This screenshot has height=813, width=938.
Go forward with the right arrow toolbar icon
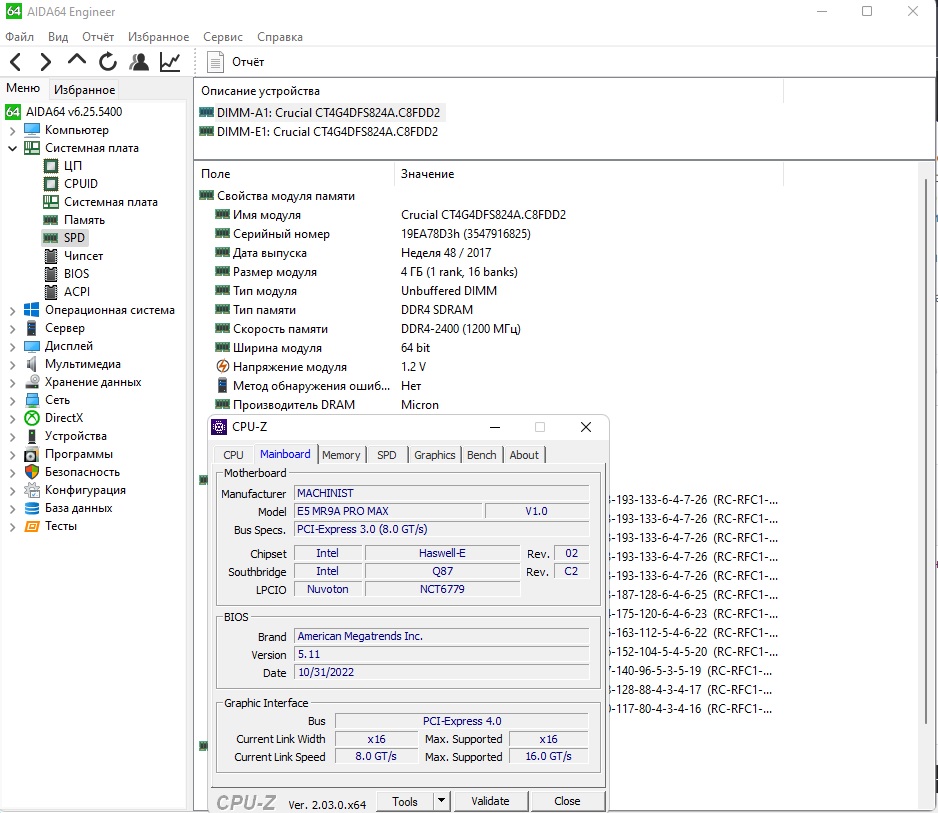(45, 62)
